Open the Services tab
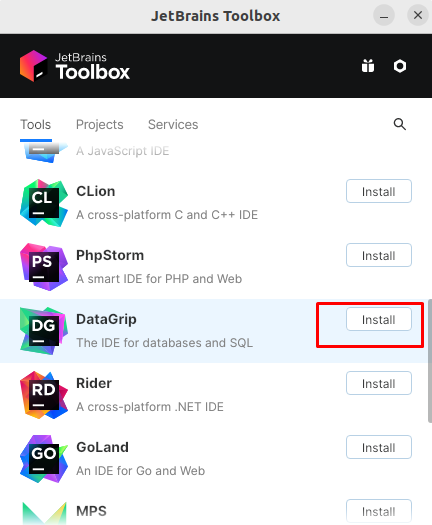 click(x=173, y=125)
